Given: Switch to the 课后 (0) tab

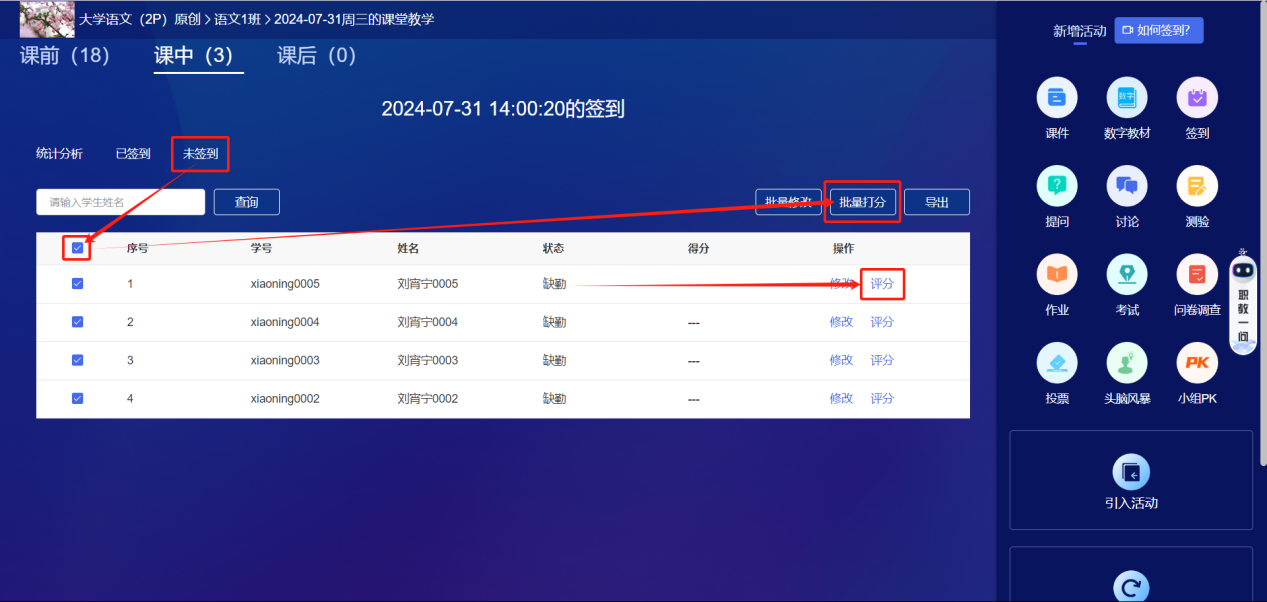Looking at the screenshot, I should tap(316, 56).
